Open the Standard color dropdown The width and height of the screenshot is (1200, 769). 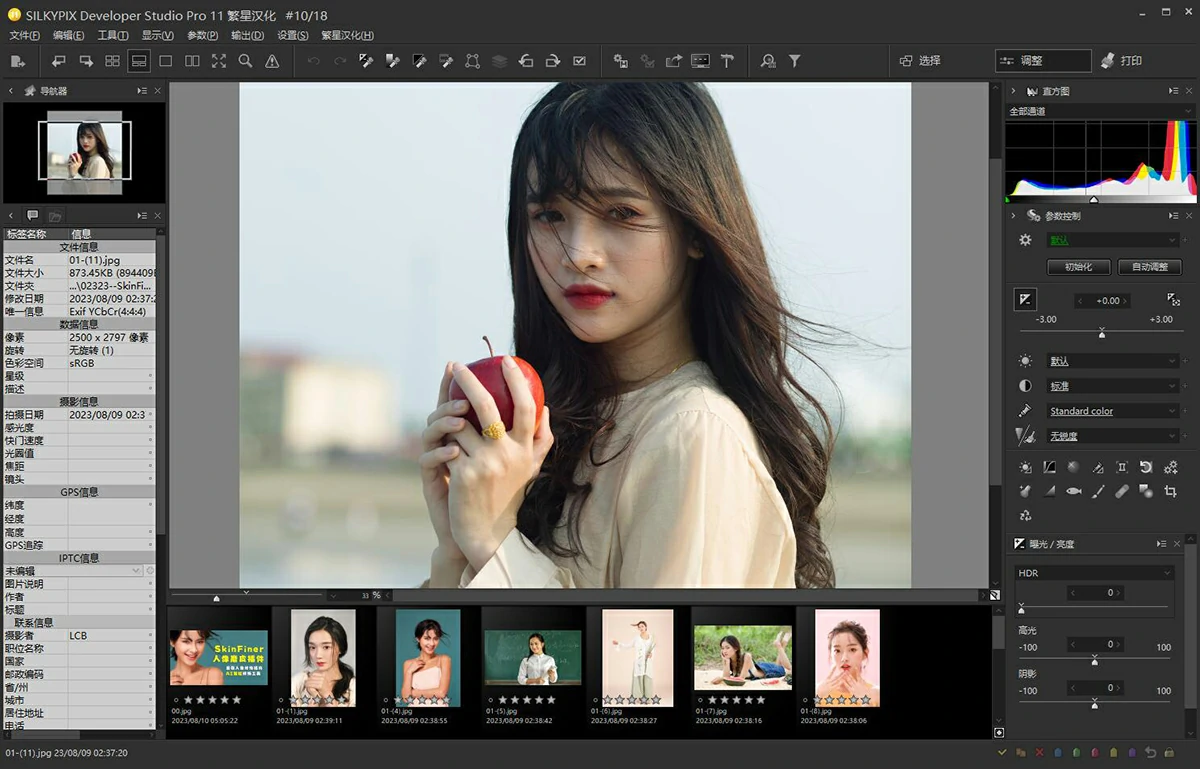coord(1113,411)
